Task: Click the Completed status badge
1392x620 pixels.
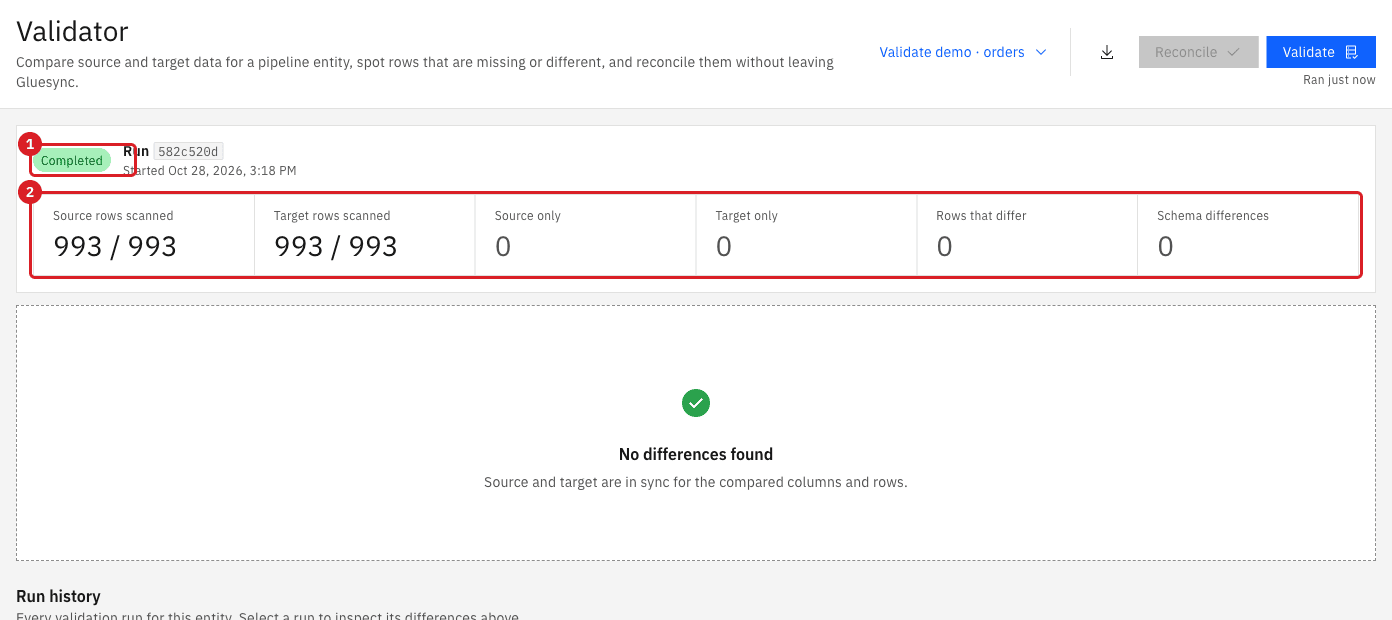Action: pos(72,160)
